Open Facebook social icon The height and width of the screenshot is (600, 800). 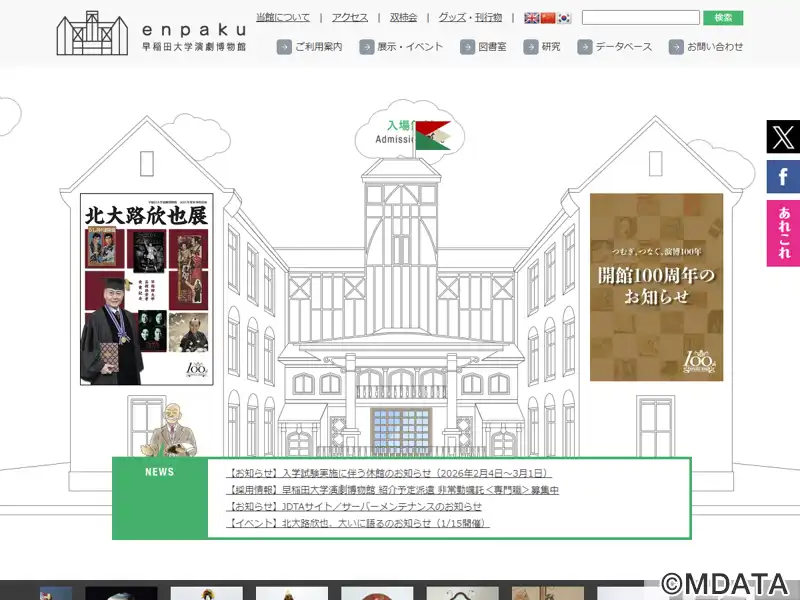[783, 177]
